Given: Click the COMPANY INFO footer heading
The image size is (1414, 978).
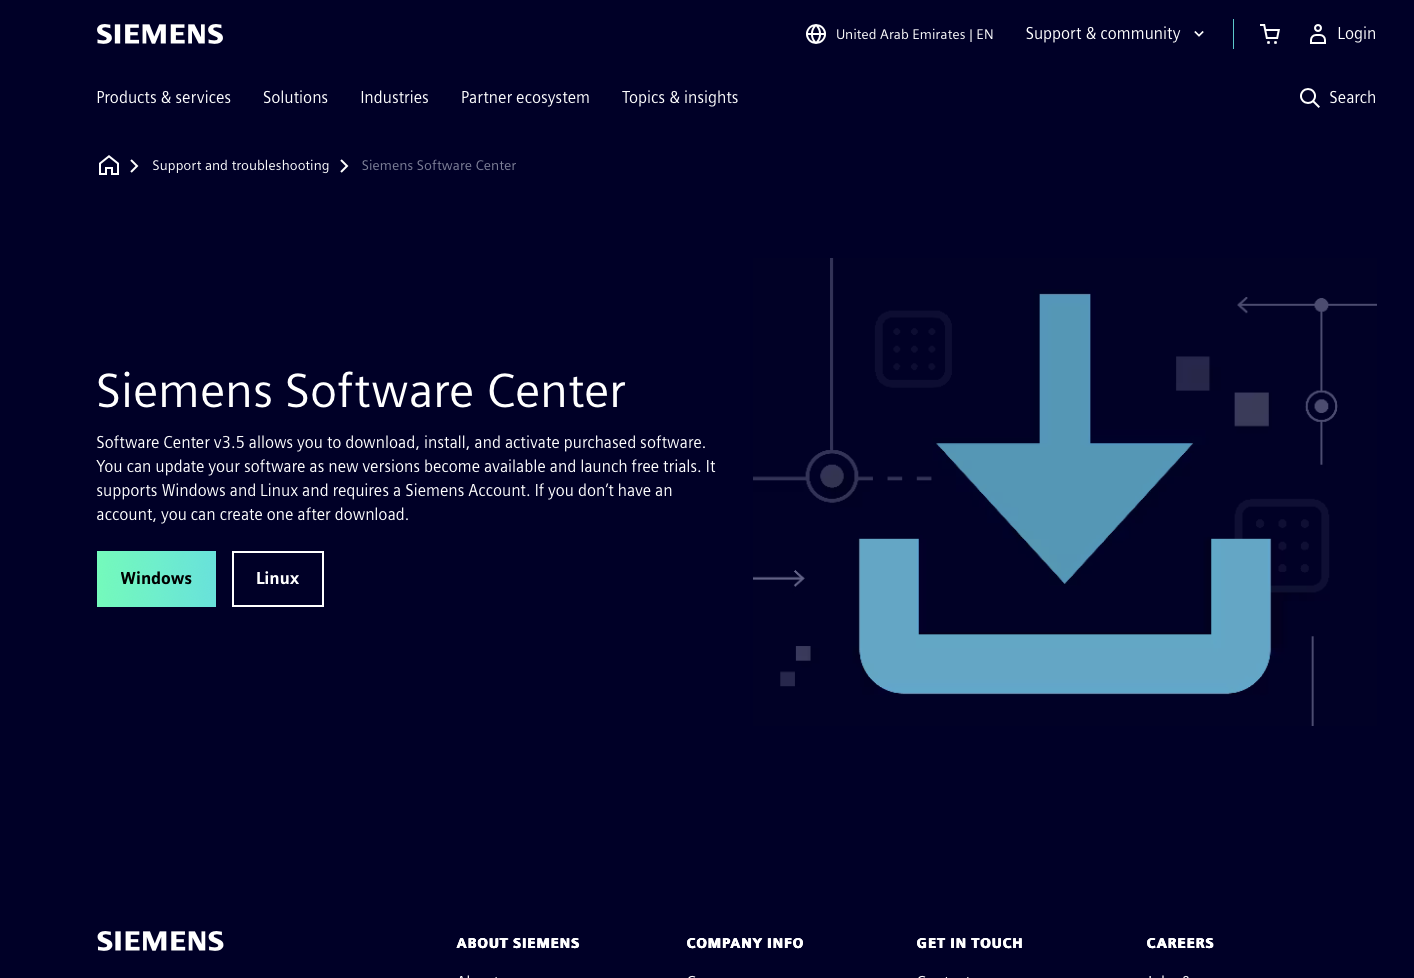Looking at the screenshot, I should pyautogui.click(x=745, y=943).
